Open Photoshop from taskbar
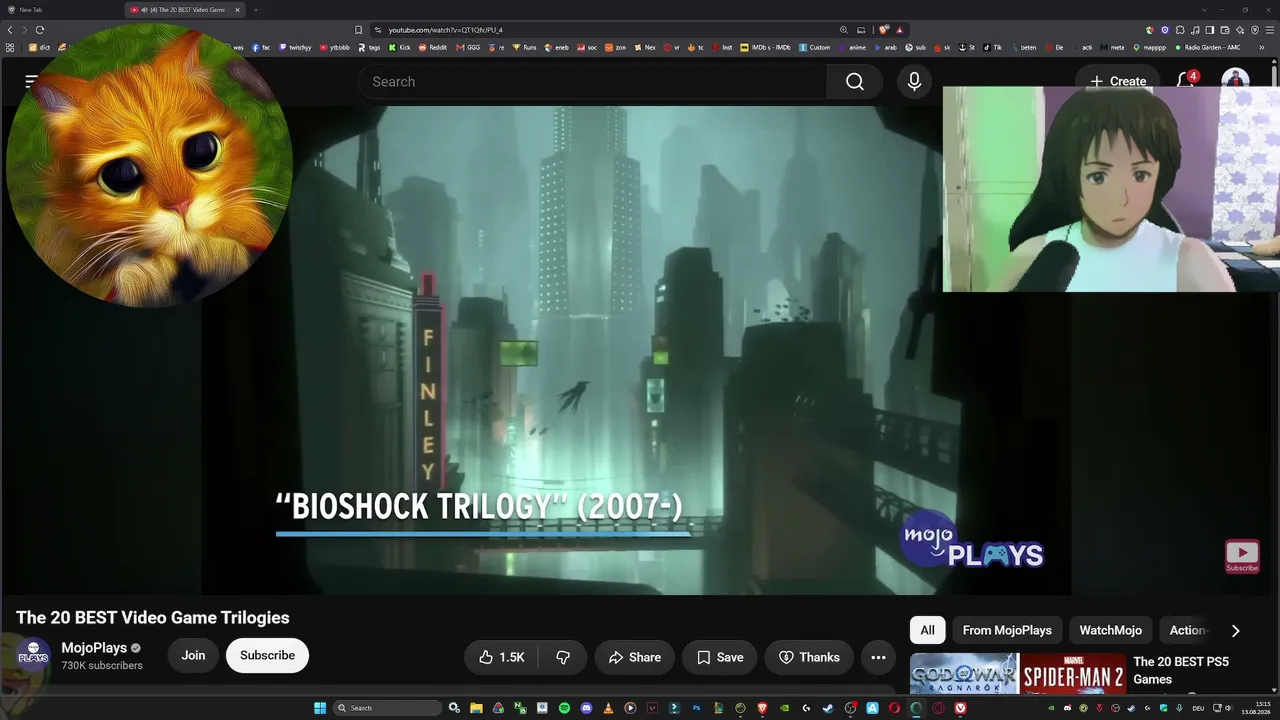1280x720 pixels. [696, 708]
